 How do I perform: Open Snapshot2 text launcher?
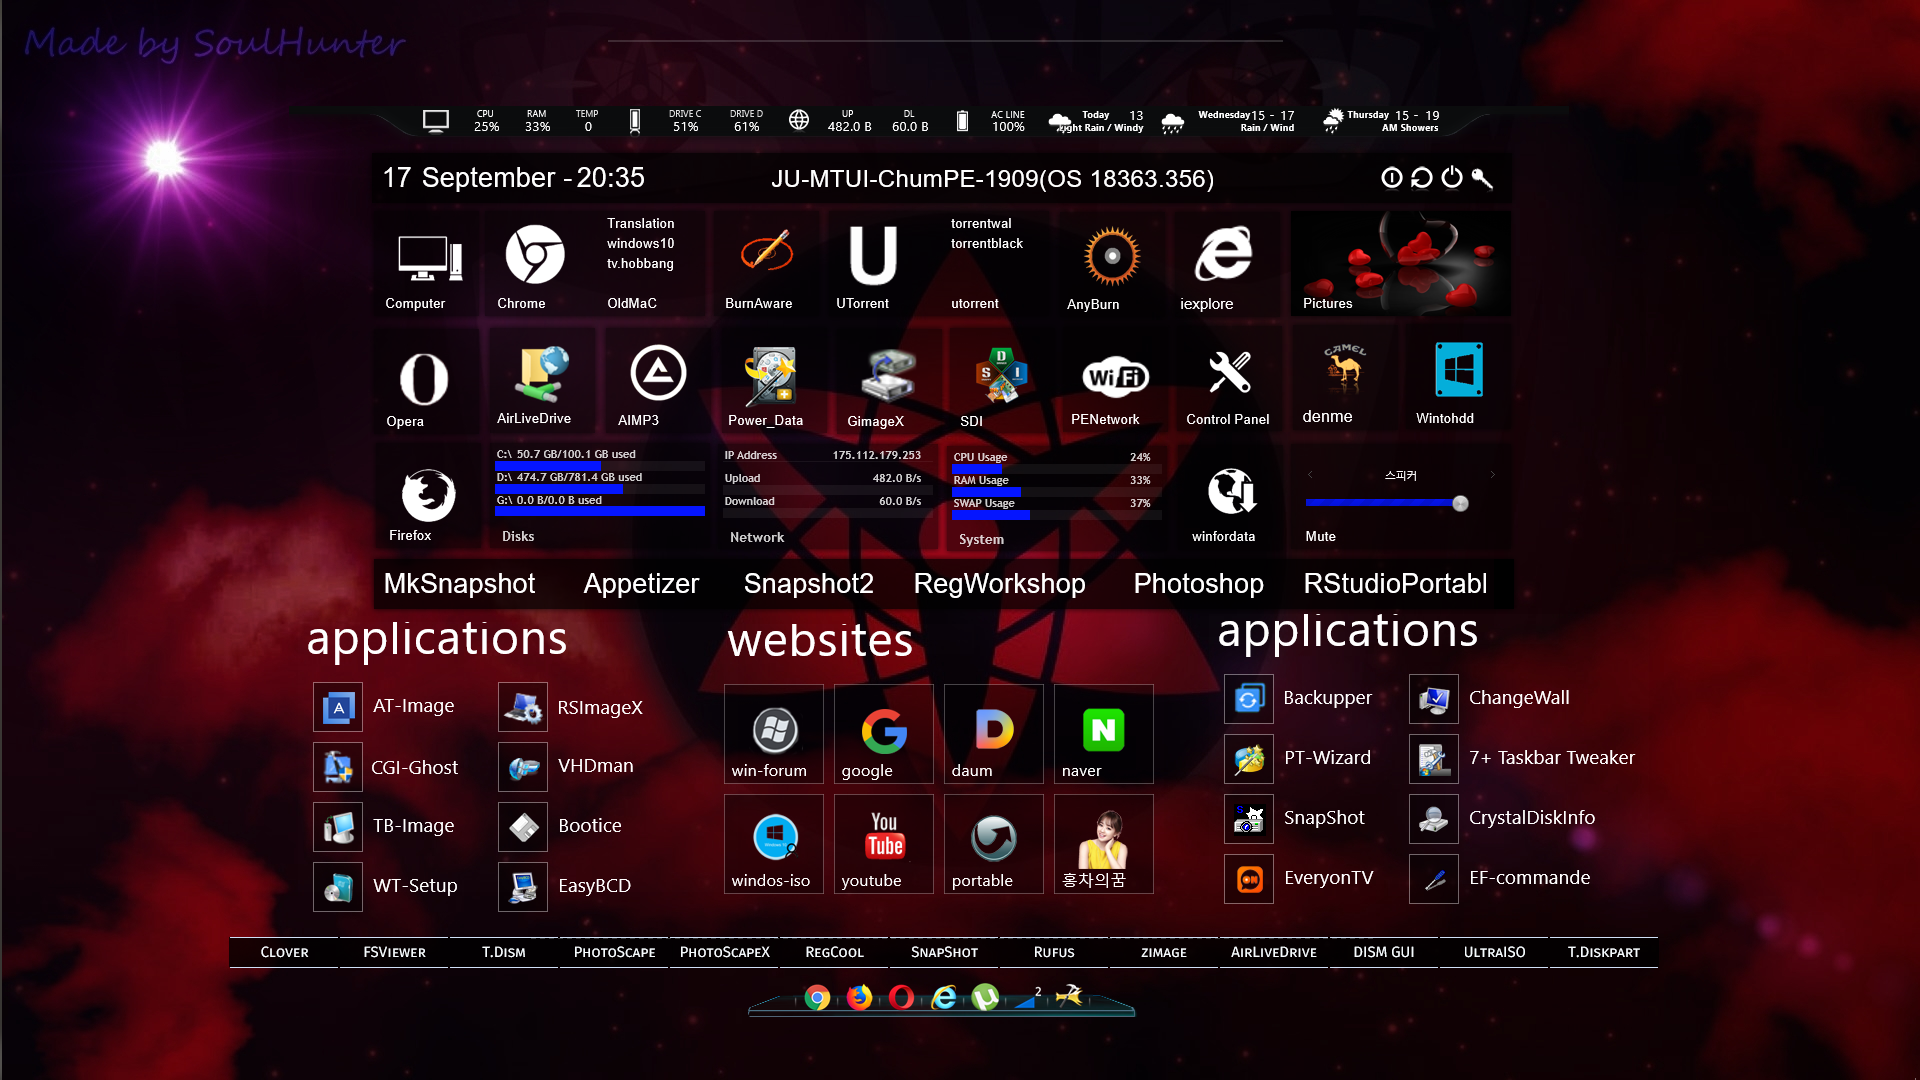[808, 583]
